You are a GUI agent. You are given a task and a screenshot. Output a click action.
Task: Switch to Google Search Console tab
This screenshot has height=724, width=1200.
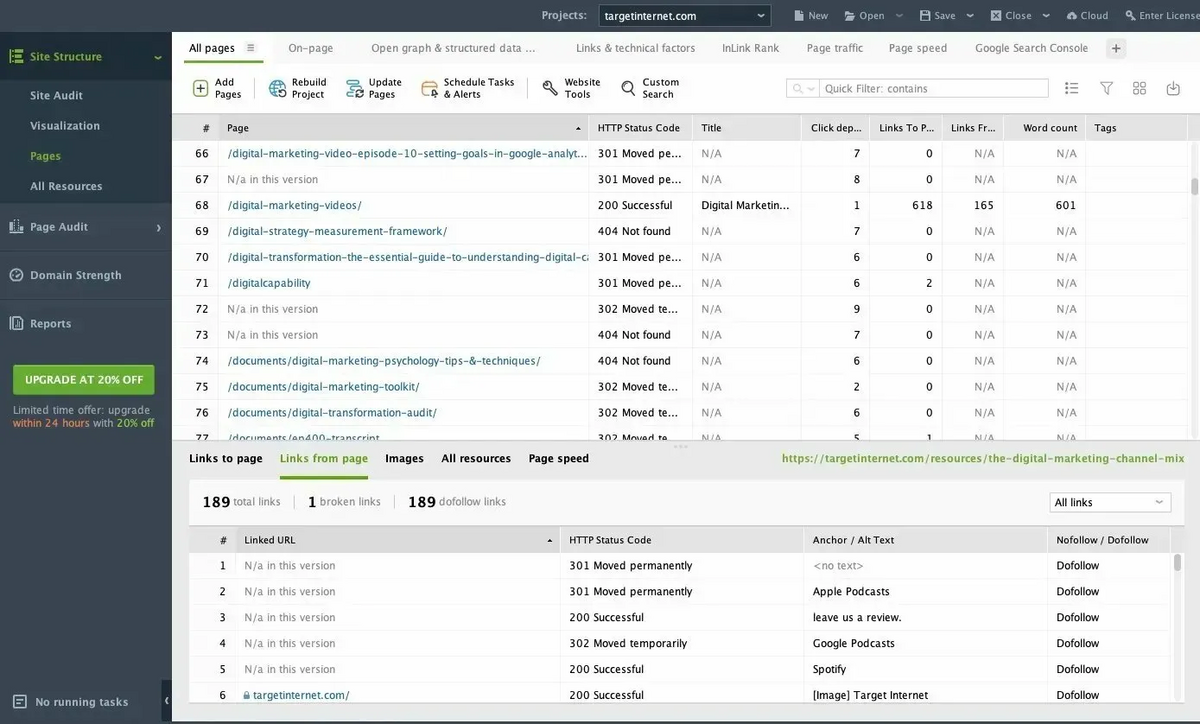point(1031,48)
